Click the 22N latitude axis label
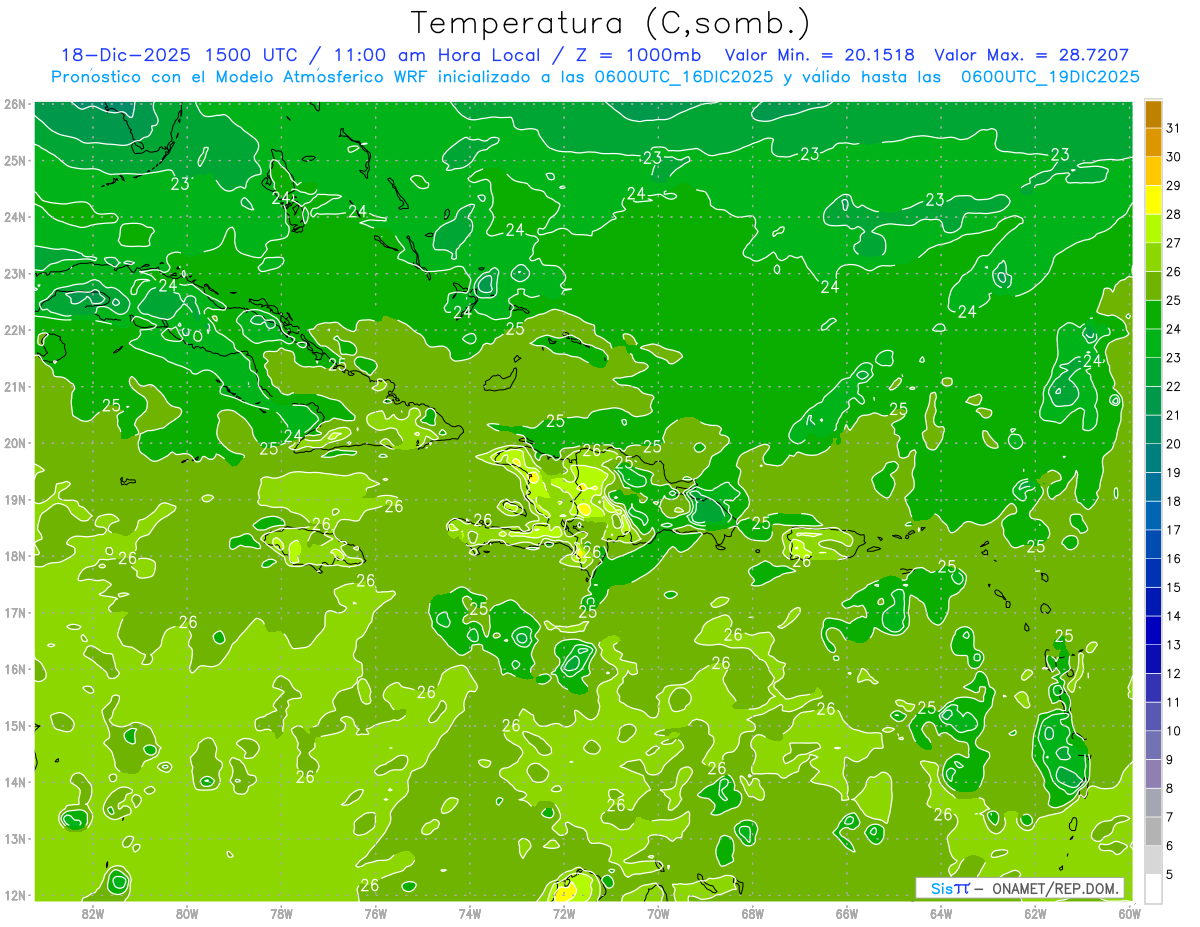 pyautogui.click(x=14, y=330)
